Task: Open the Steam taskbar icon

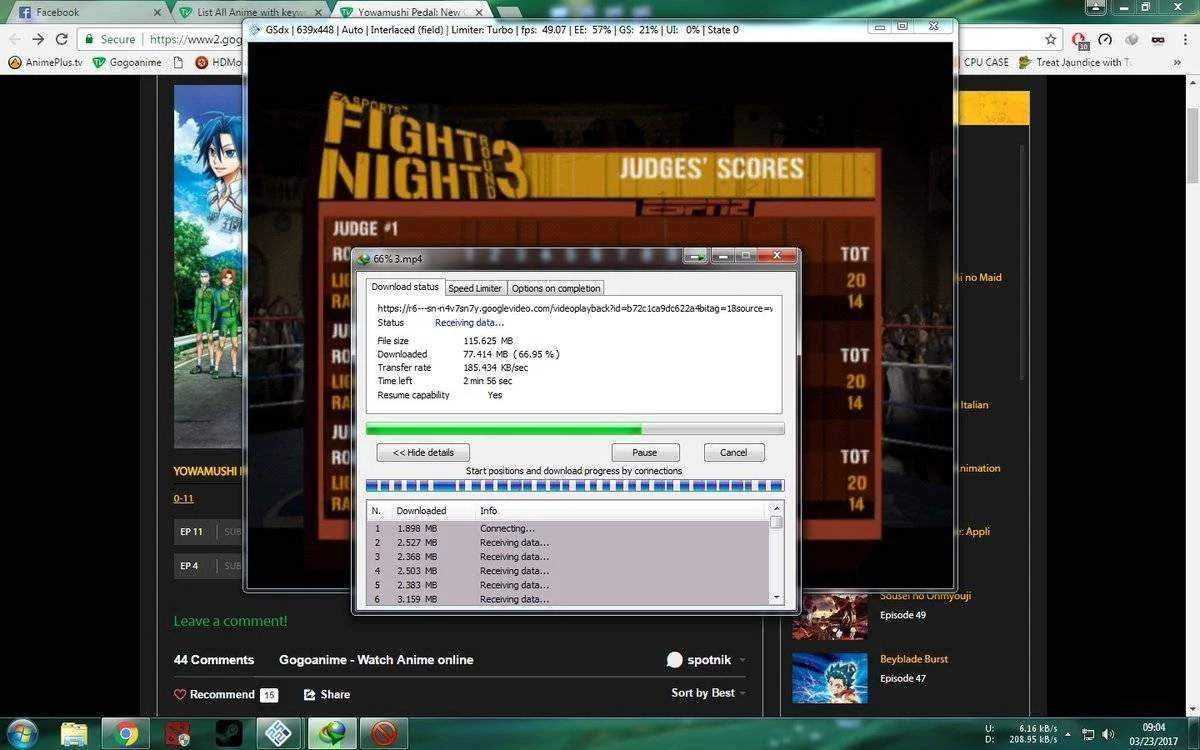Action: tap(229, 734)
